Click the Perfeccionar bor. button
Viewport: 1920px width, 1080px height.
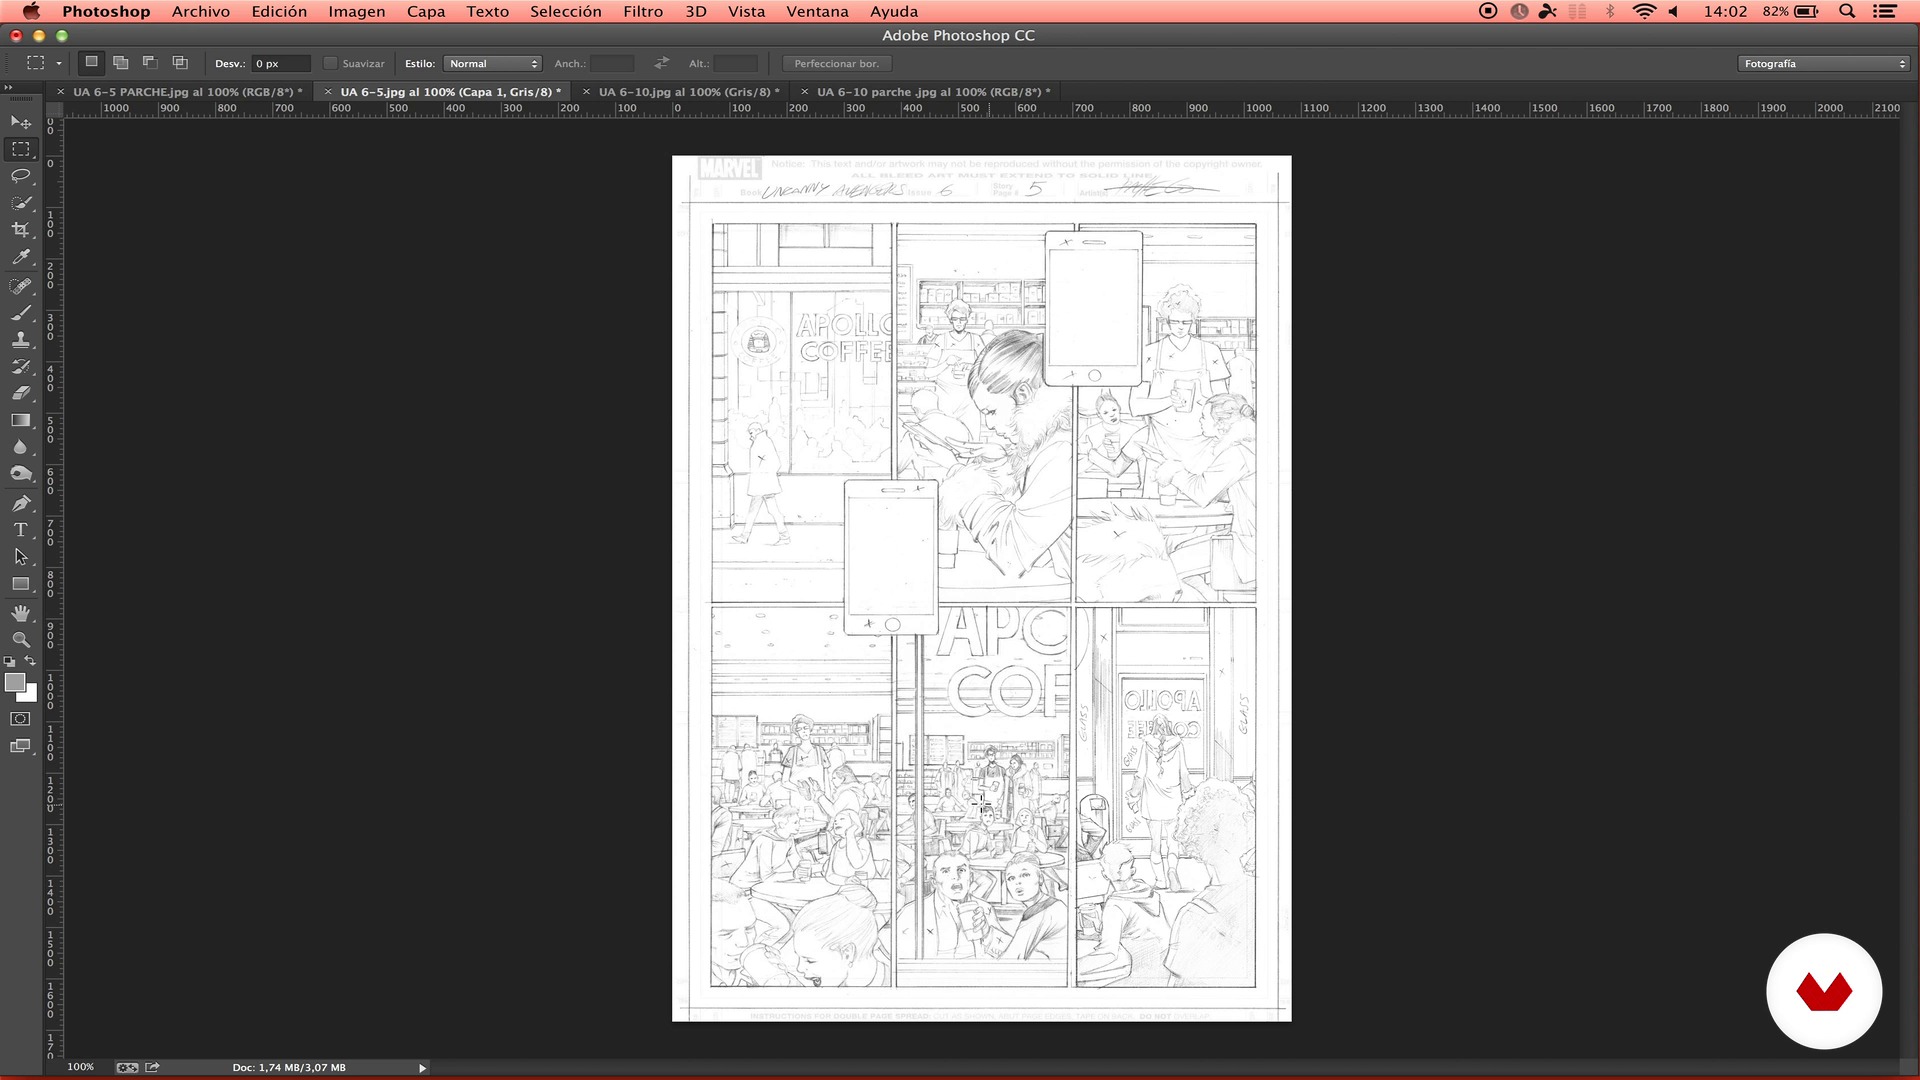pyautogui.click(x=837, y=63)
